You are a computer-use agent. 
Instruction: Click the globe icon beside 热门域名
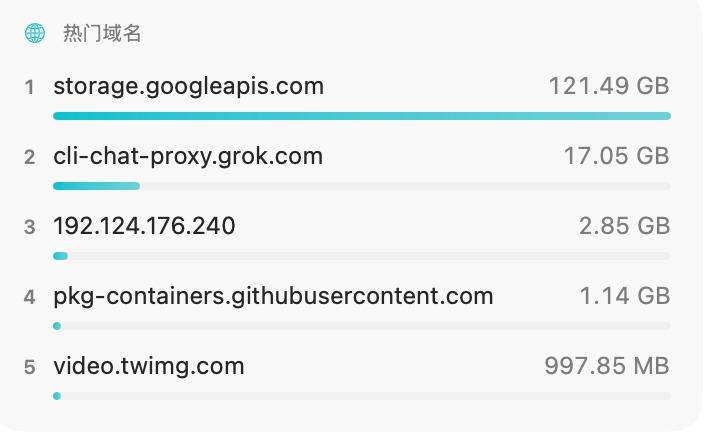[35, 33]
